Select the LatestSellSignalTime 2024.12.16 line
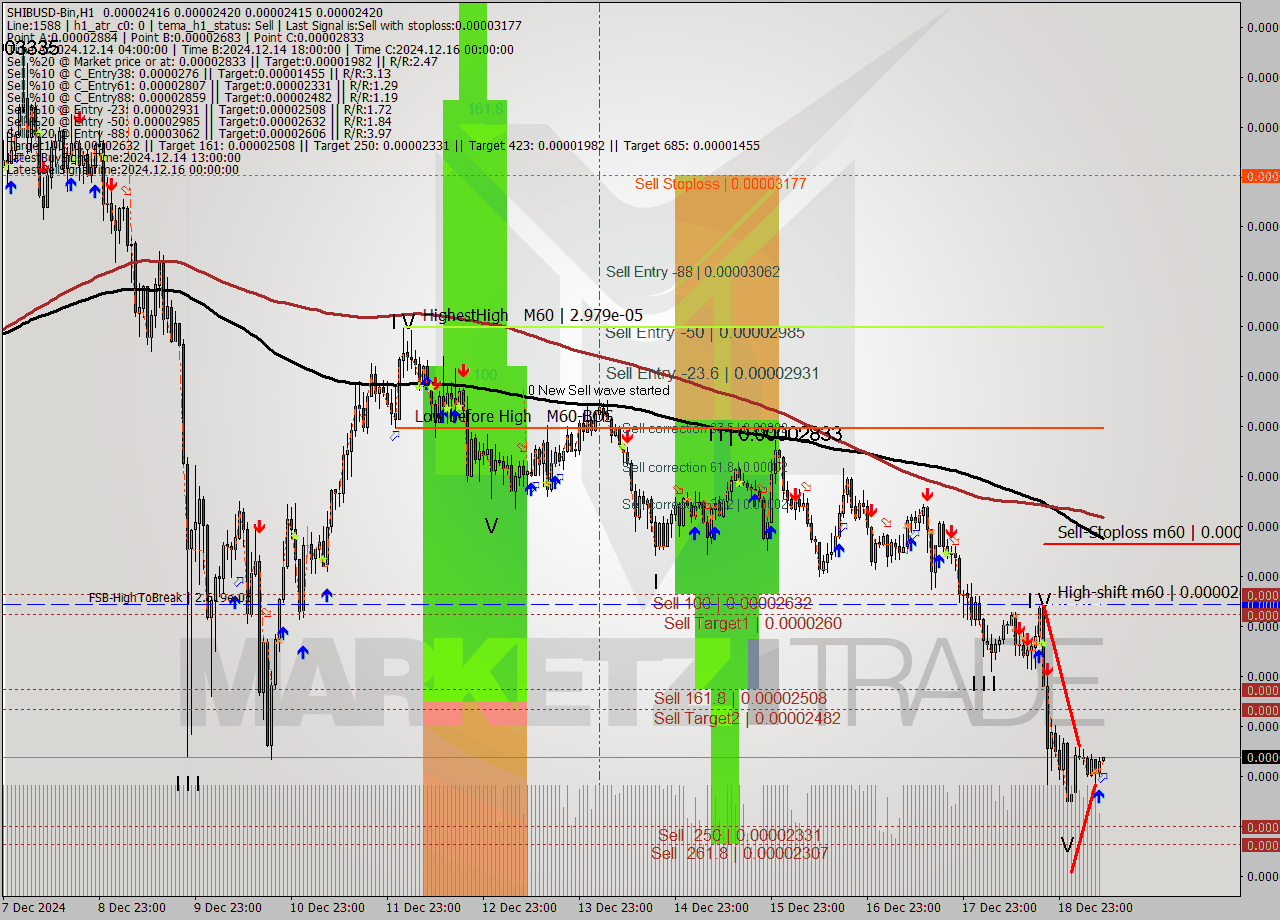1280x920 pixels. (x=122, y=170)
